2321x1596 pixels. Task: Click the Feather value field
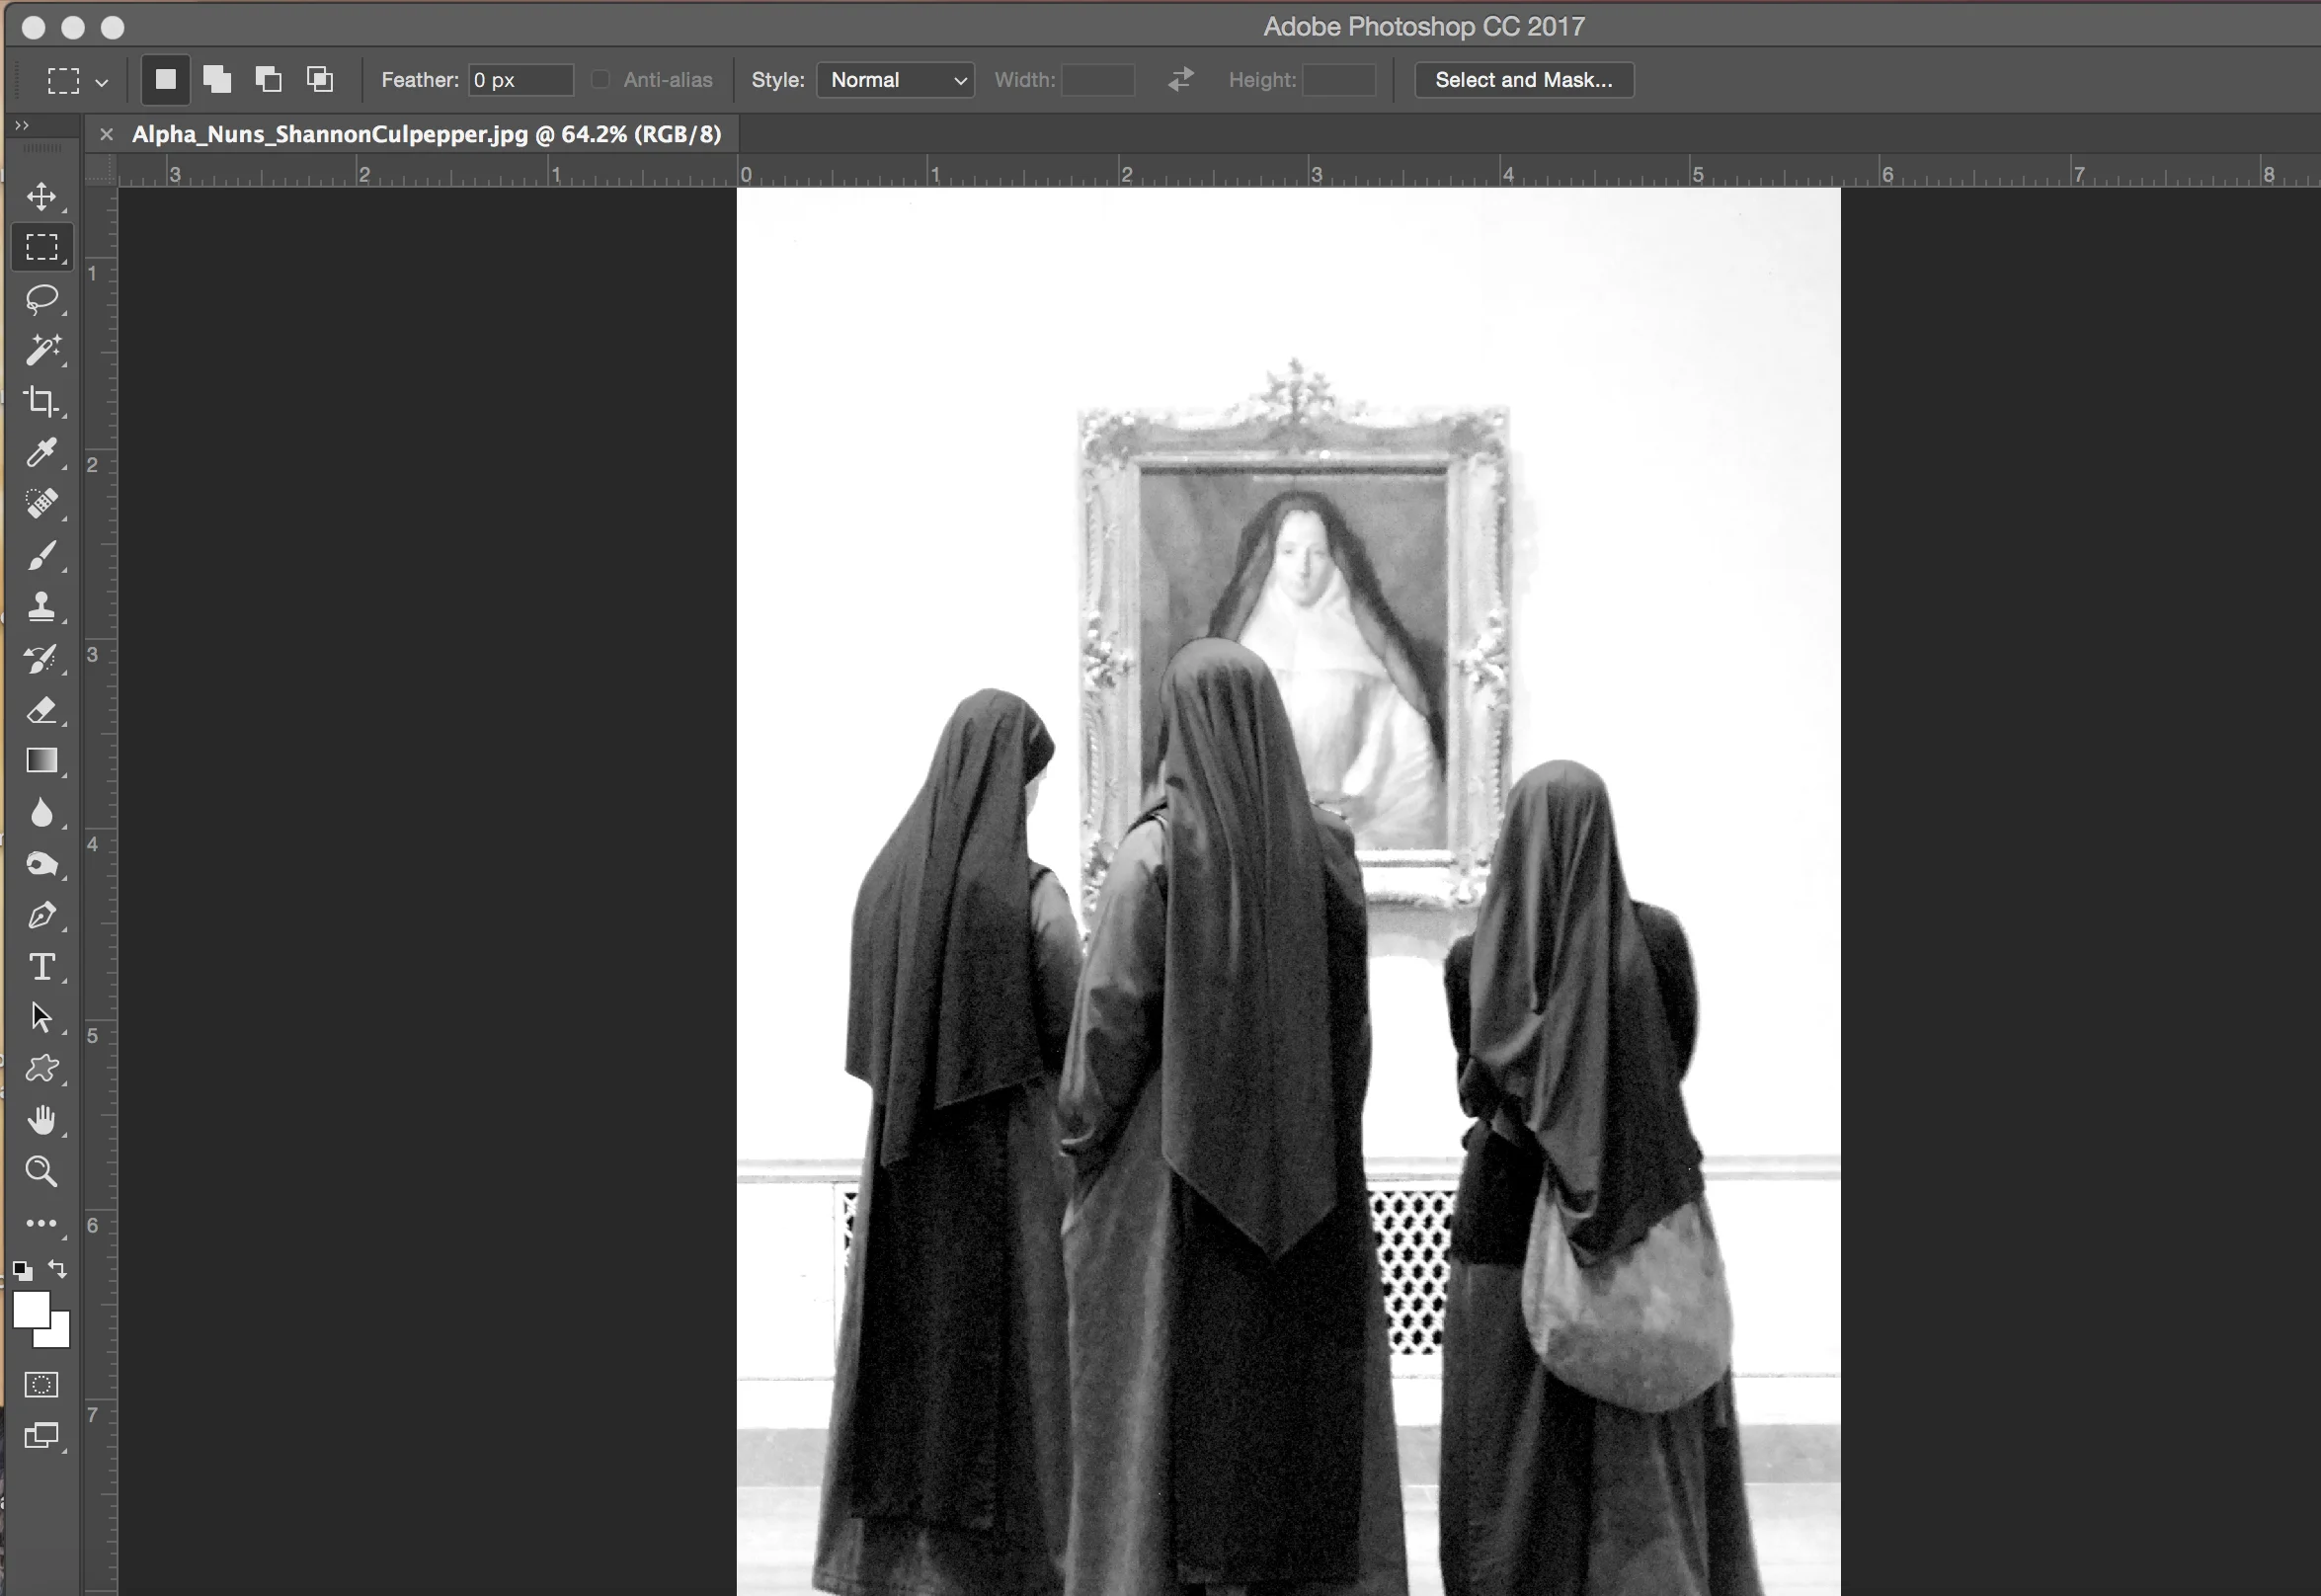(x=521, y=80)
